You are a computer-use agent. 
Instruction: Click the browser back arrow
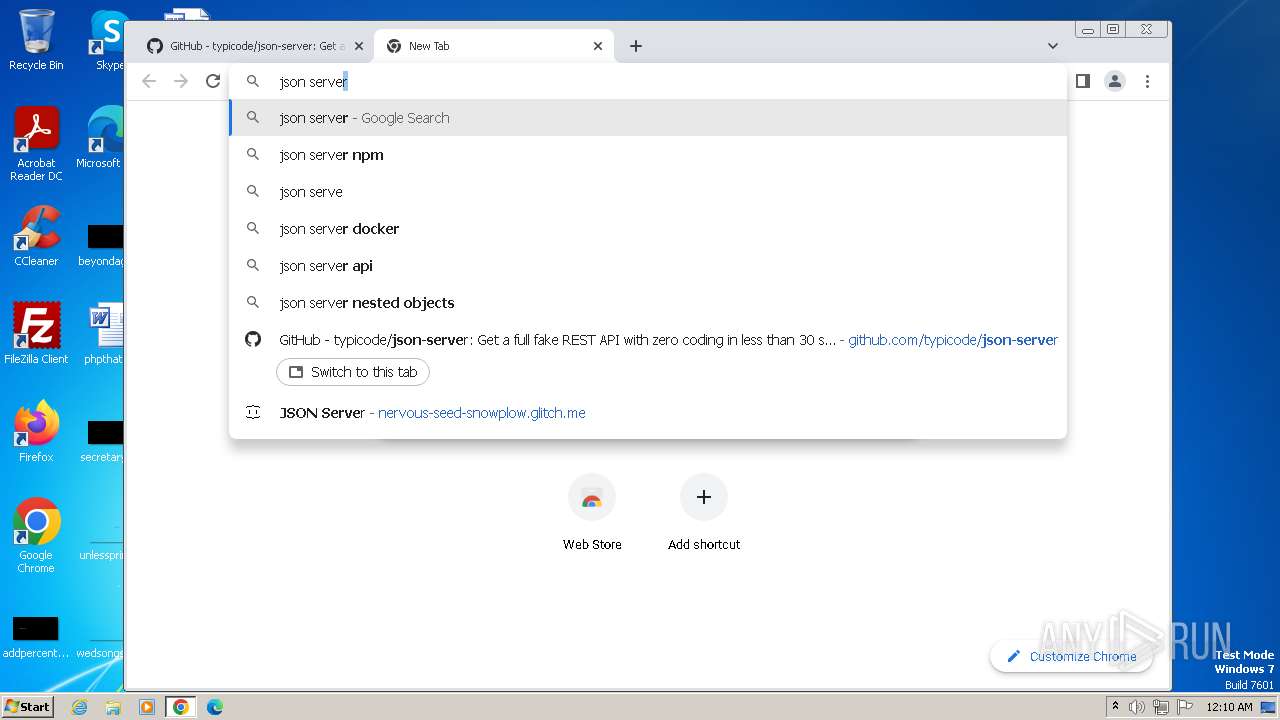(x=149, y=81)
